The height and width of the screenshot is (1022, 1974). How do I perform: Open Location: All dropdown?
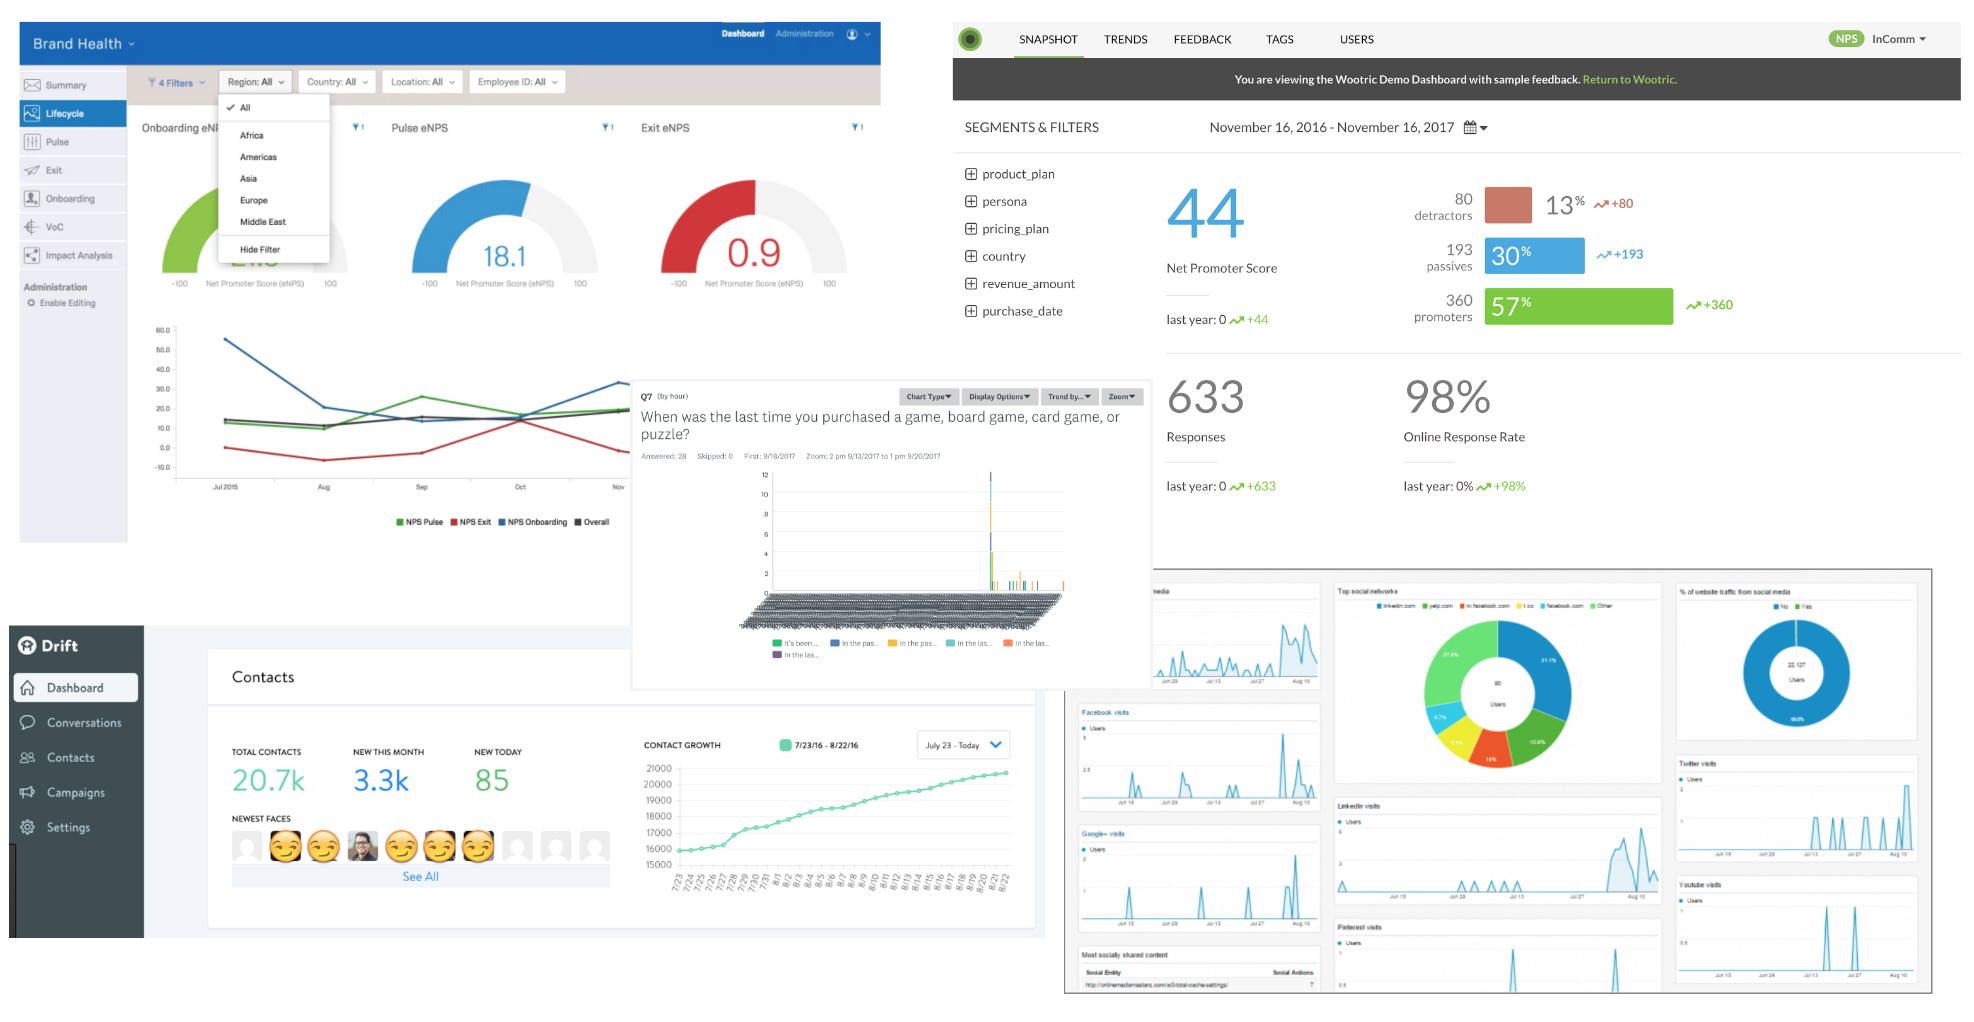pos(422,82)
